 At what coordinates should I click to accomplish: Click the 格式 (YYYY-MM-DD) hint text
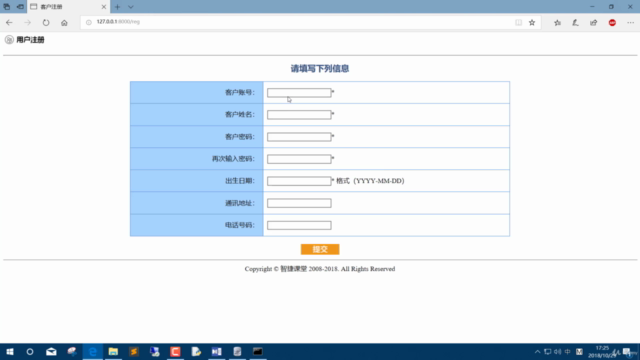click(370, 181)
